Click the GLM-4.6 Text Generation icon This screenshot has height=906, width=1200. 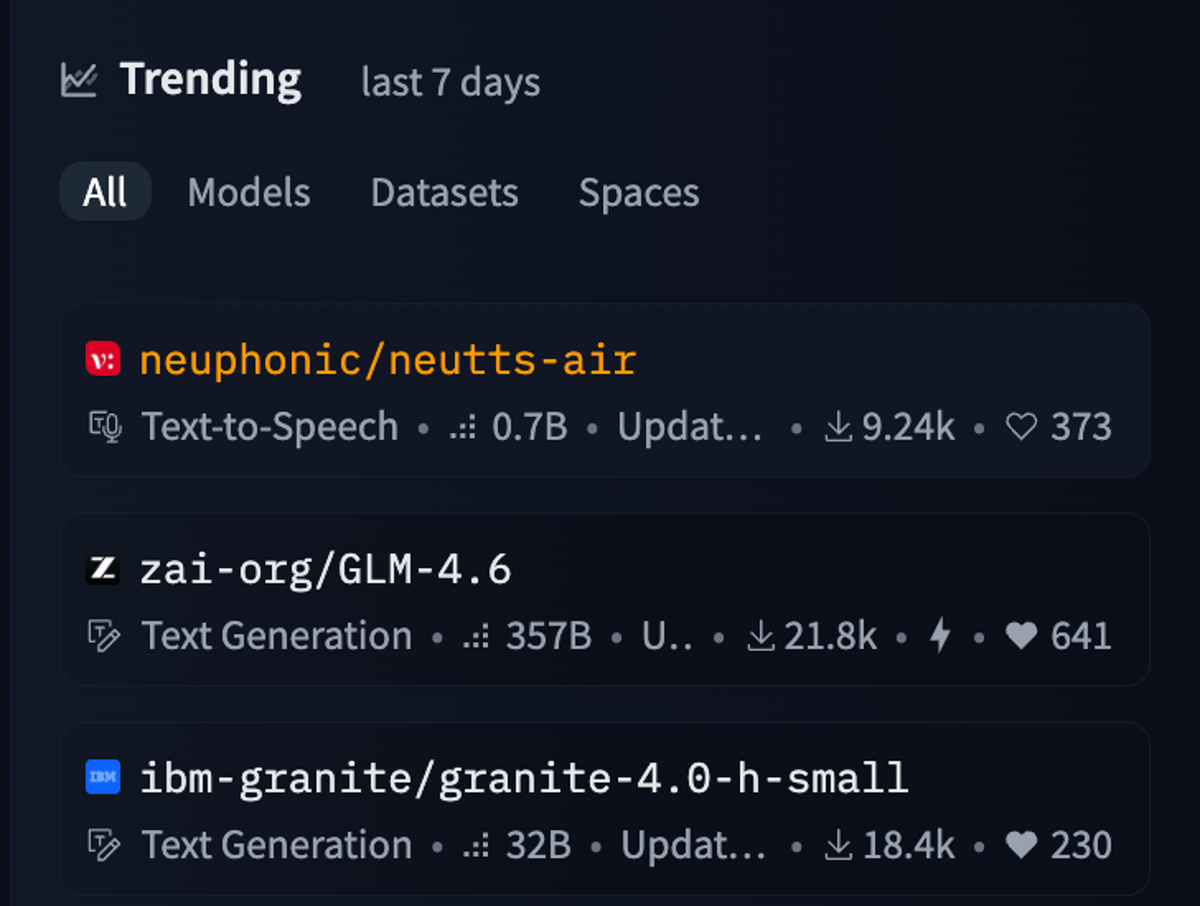[104, 636]
